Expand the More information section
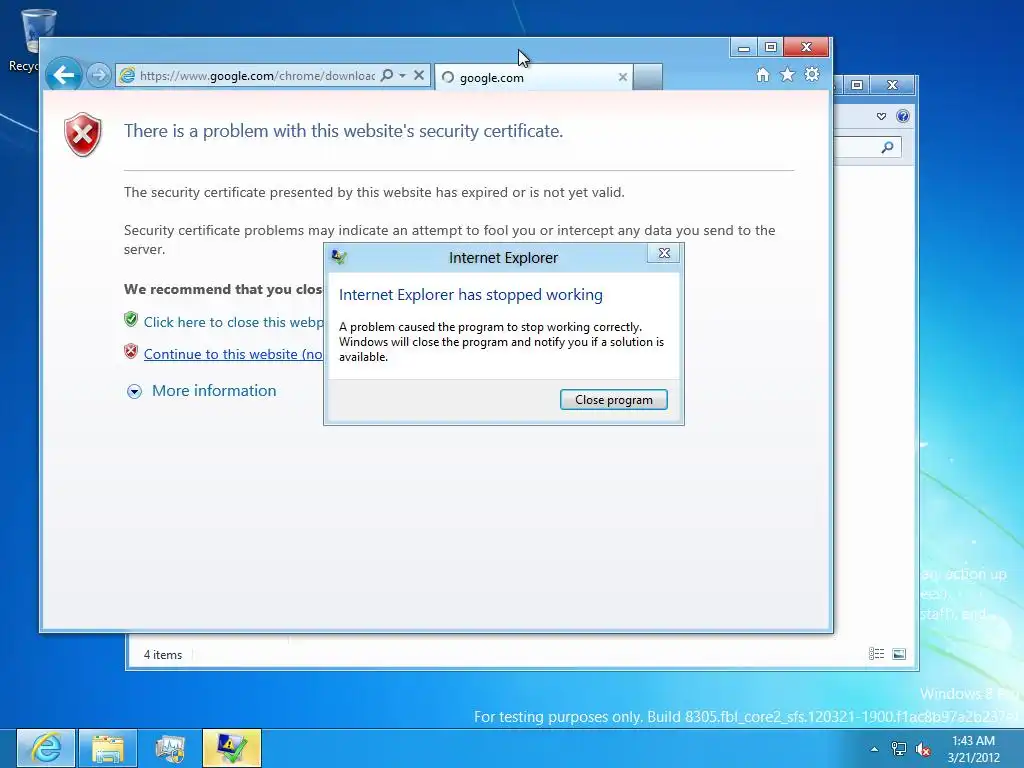This screenshot has height=768, width=1024. 134,391
